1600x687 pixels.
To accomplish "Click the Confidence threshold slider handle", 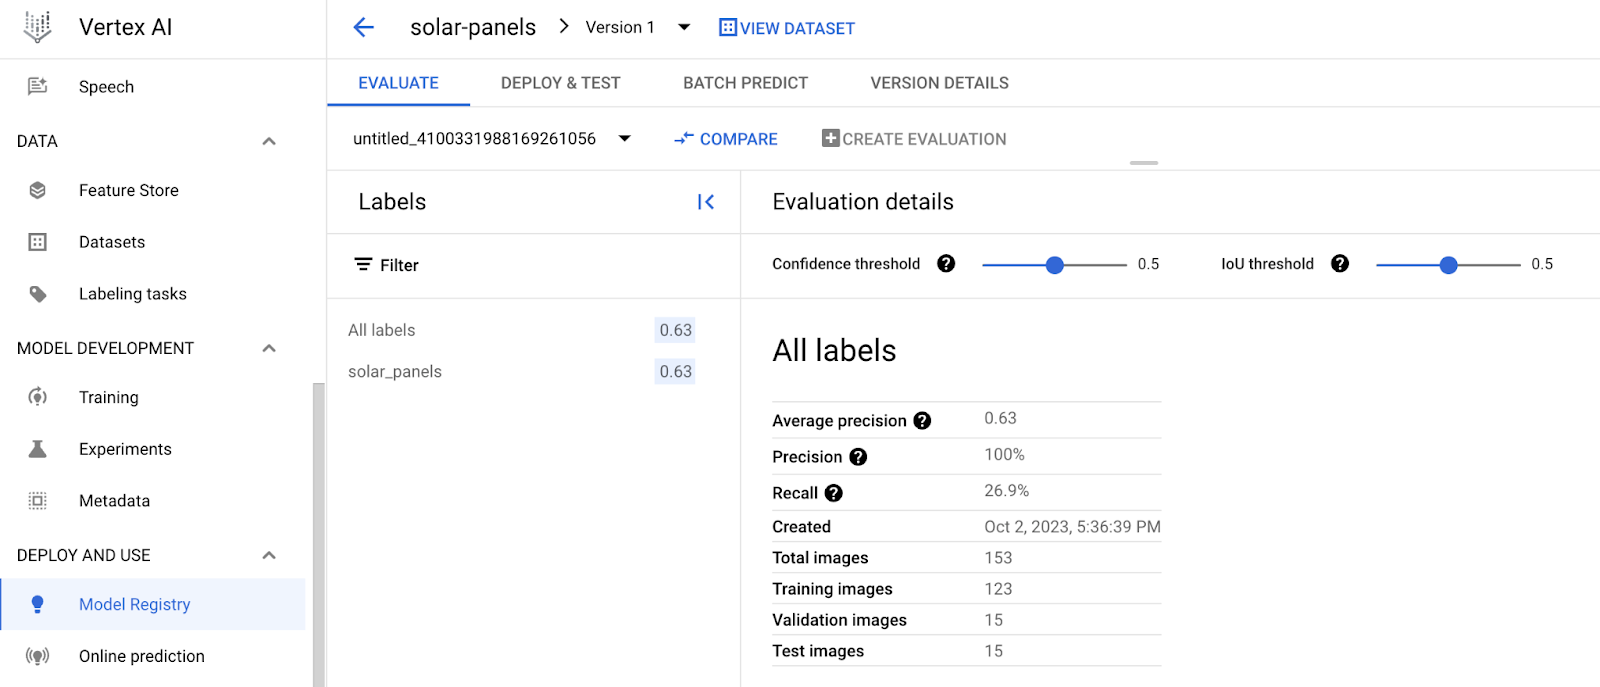I will coord(1054,265).
